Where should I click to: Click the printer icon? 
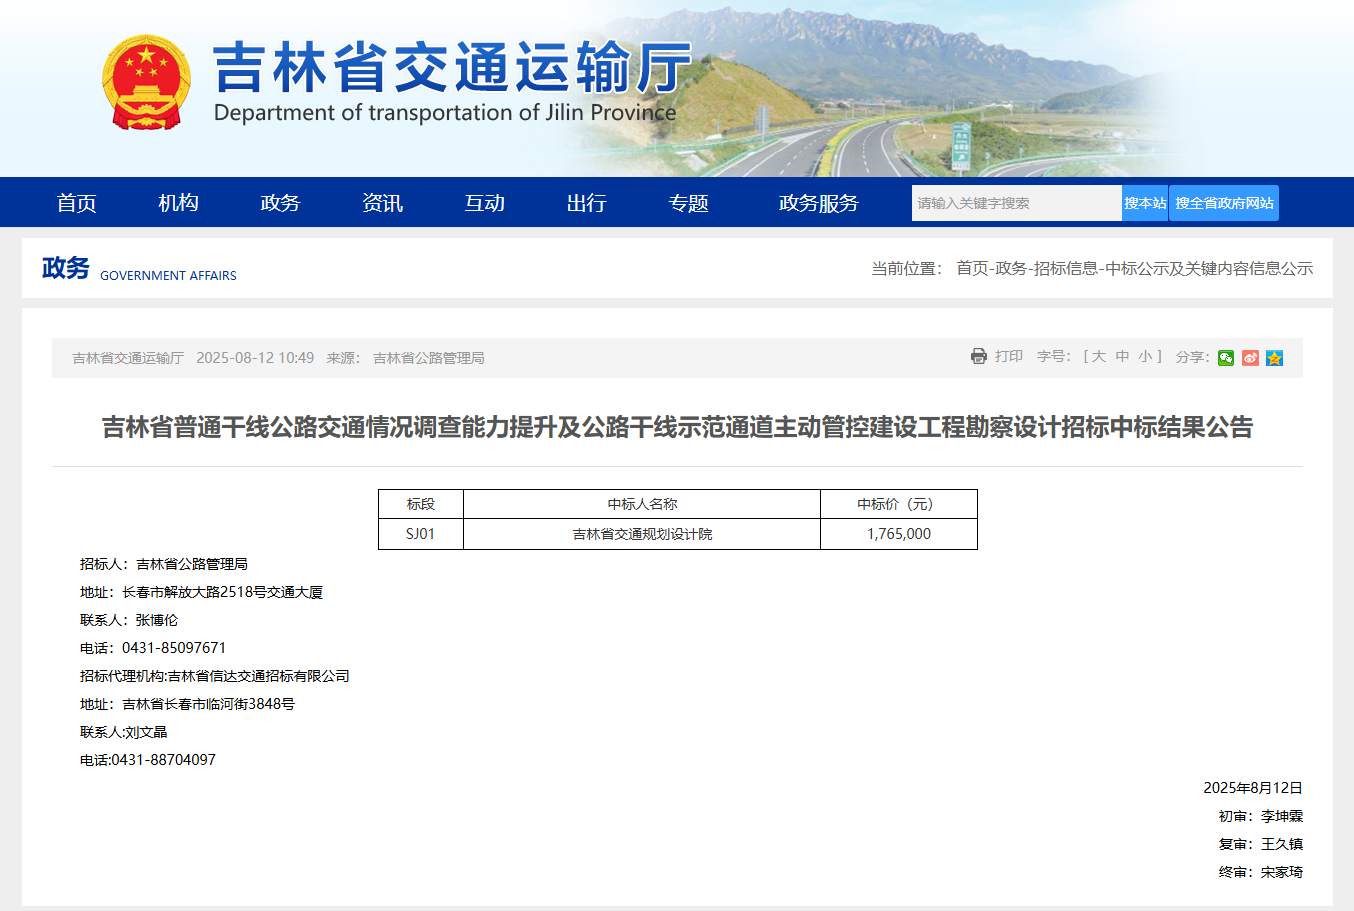[978, 356]
